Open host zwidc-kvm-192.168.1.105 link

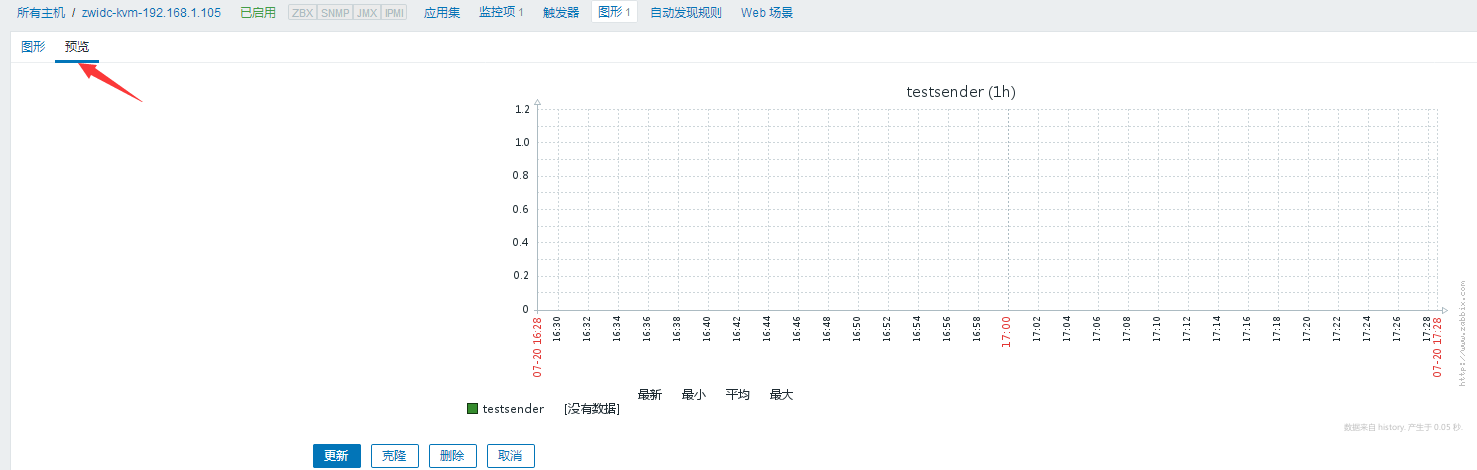click(x=151, y=13)
